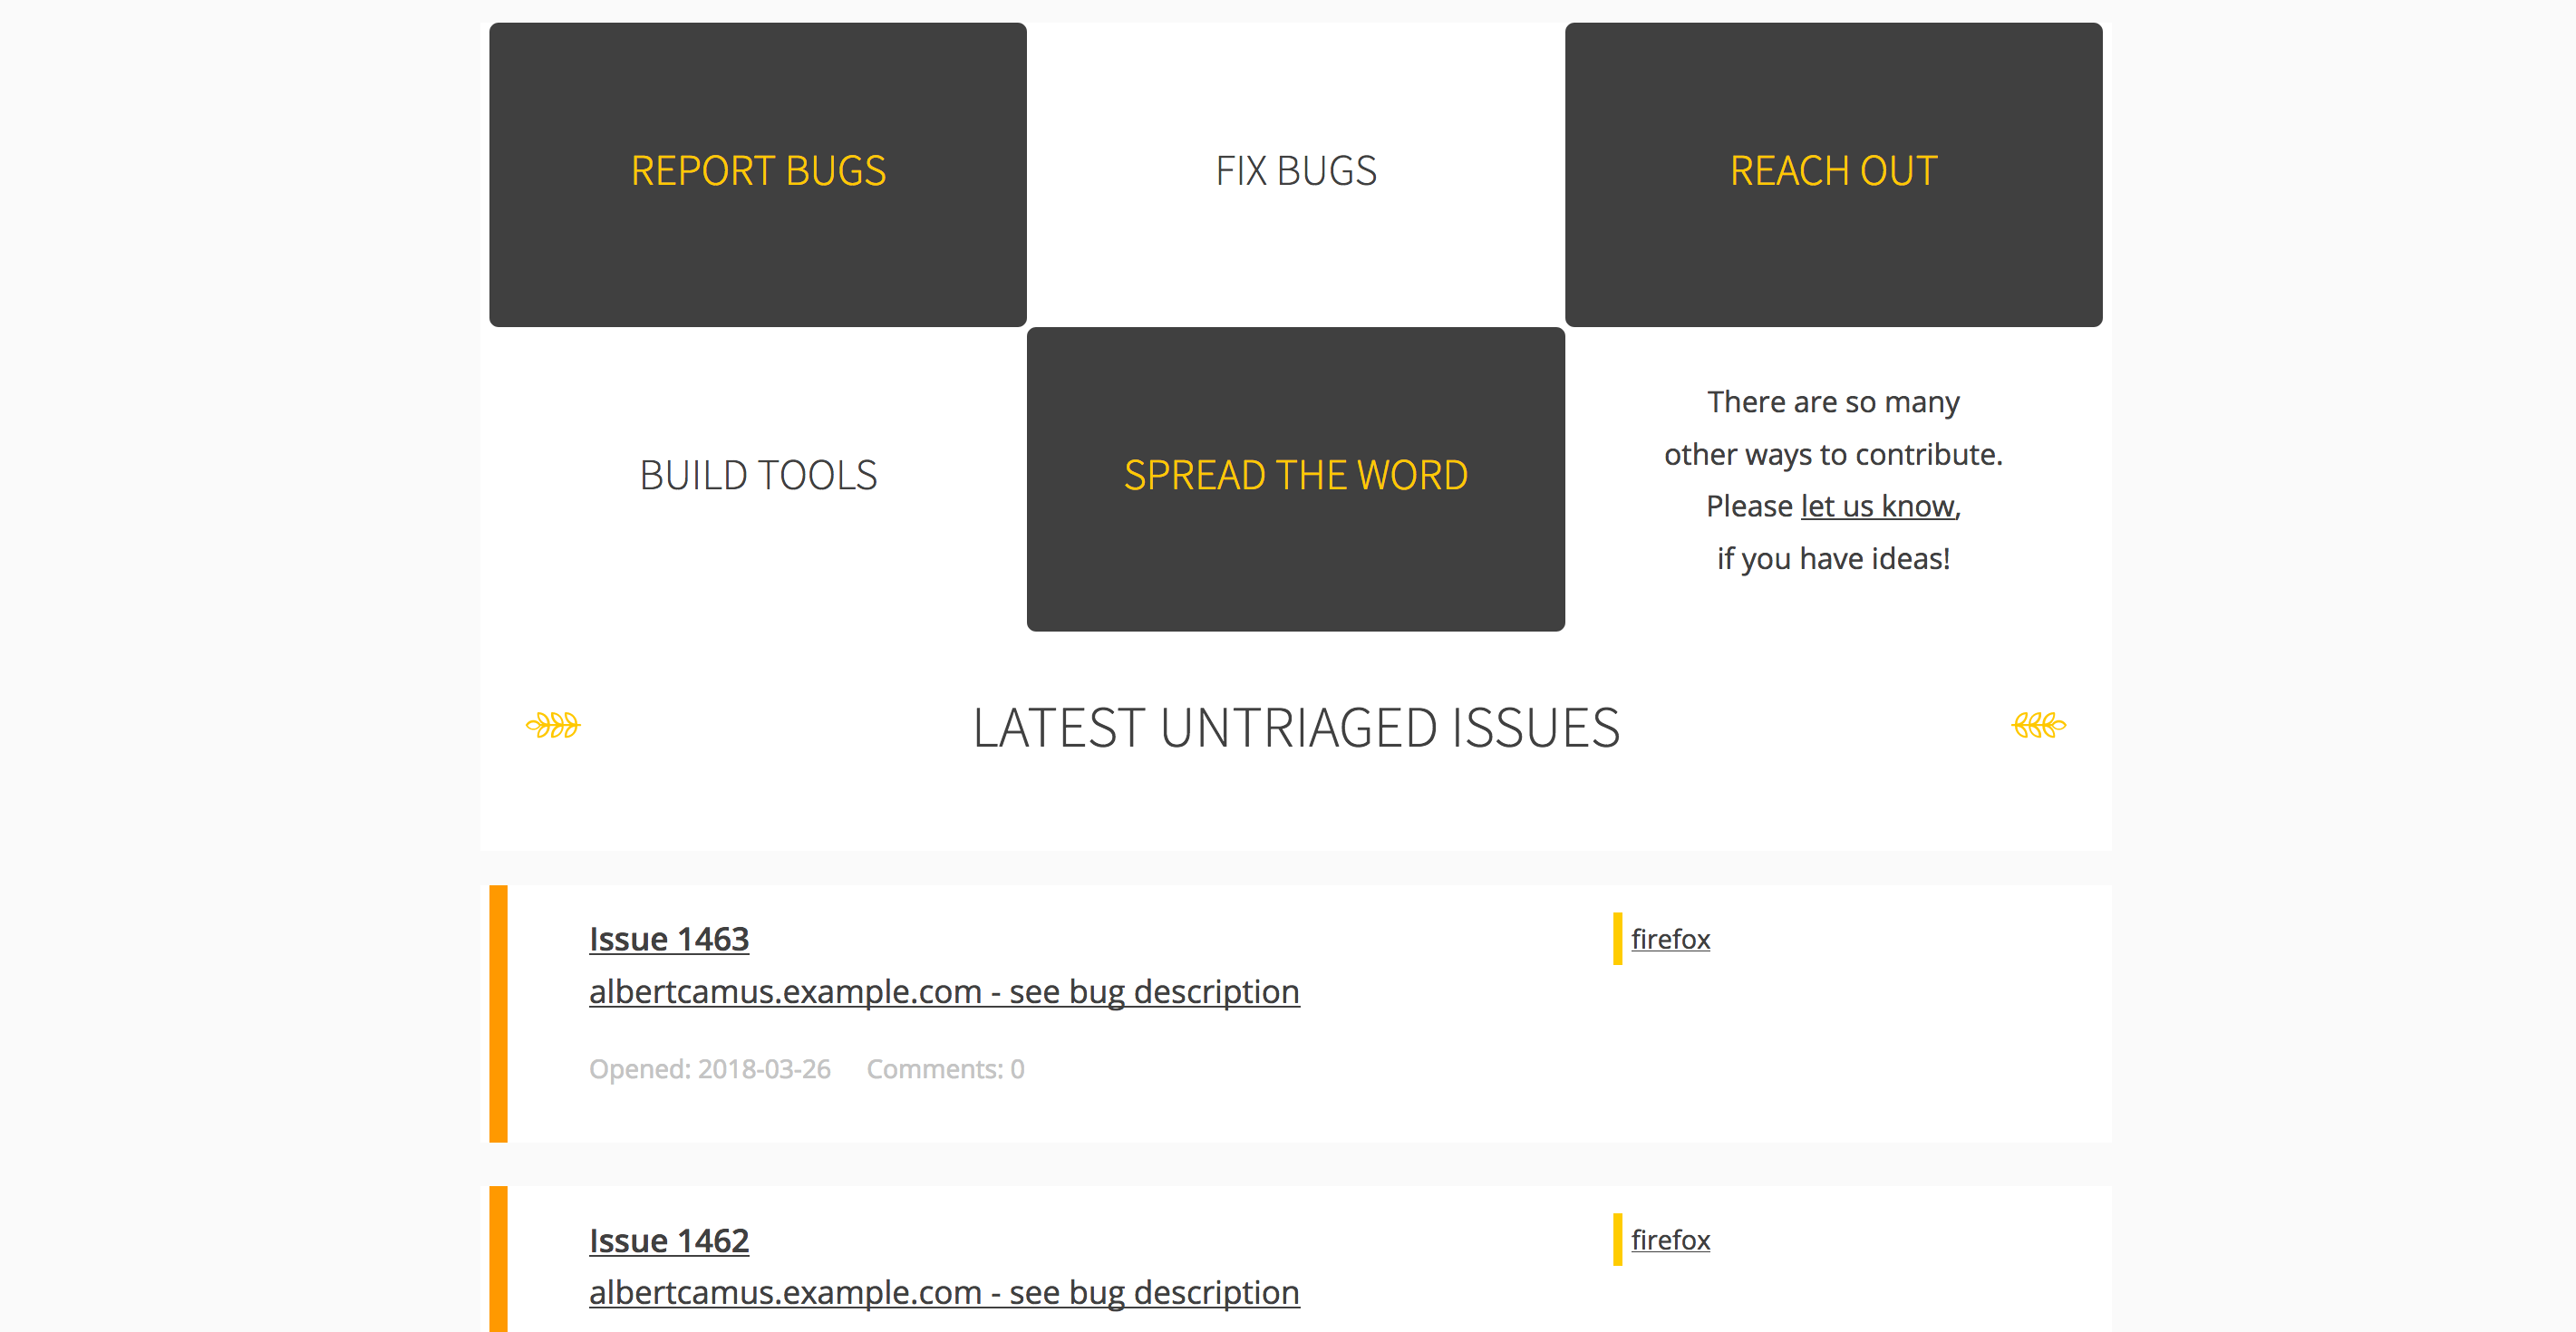Open the SPREAD THE WORD tile

[x=1295, y=476]
